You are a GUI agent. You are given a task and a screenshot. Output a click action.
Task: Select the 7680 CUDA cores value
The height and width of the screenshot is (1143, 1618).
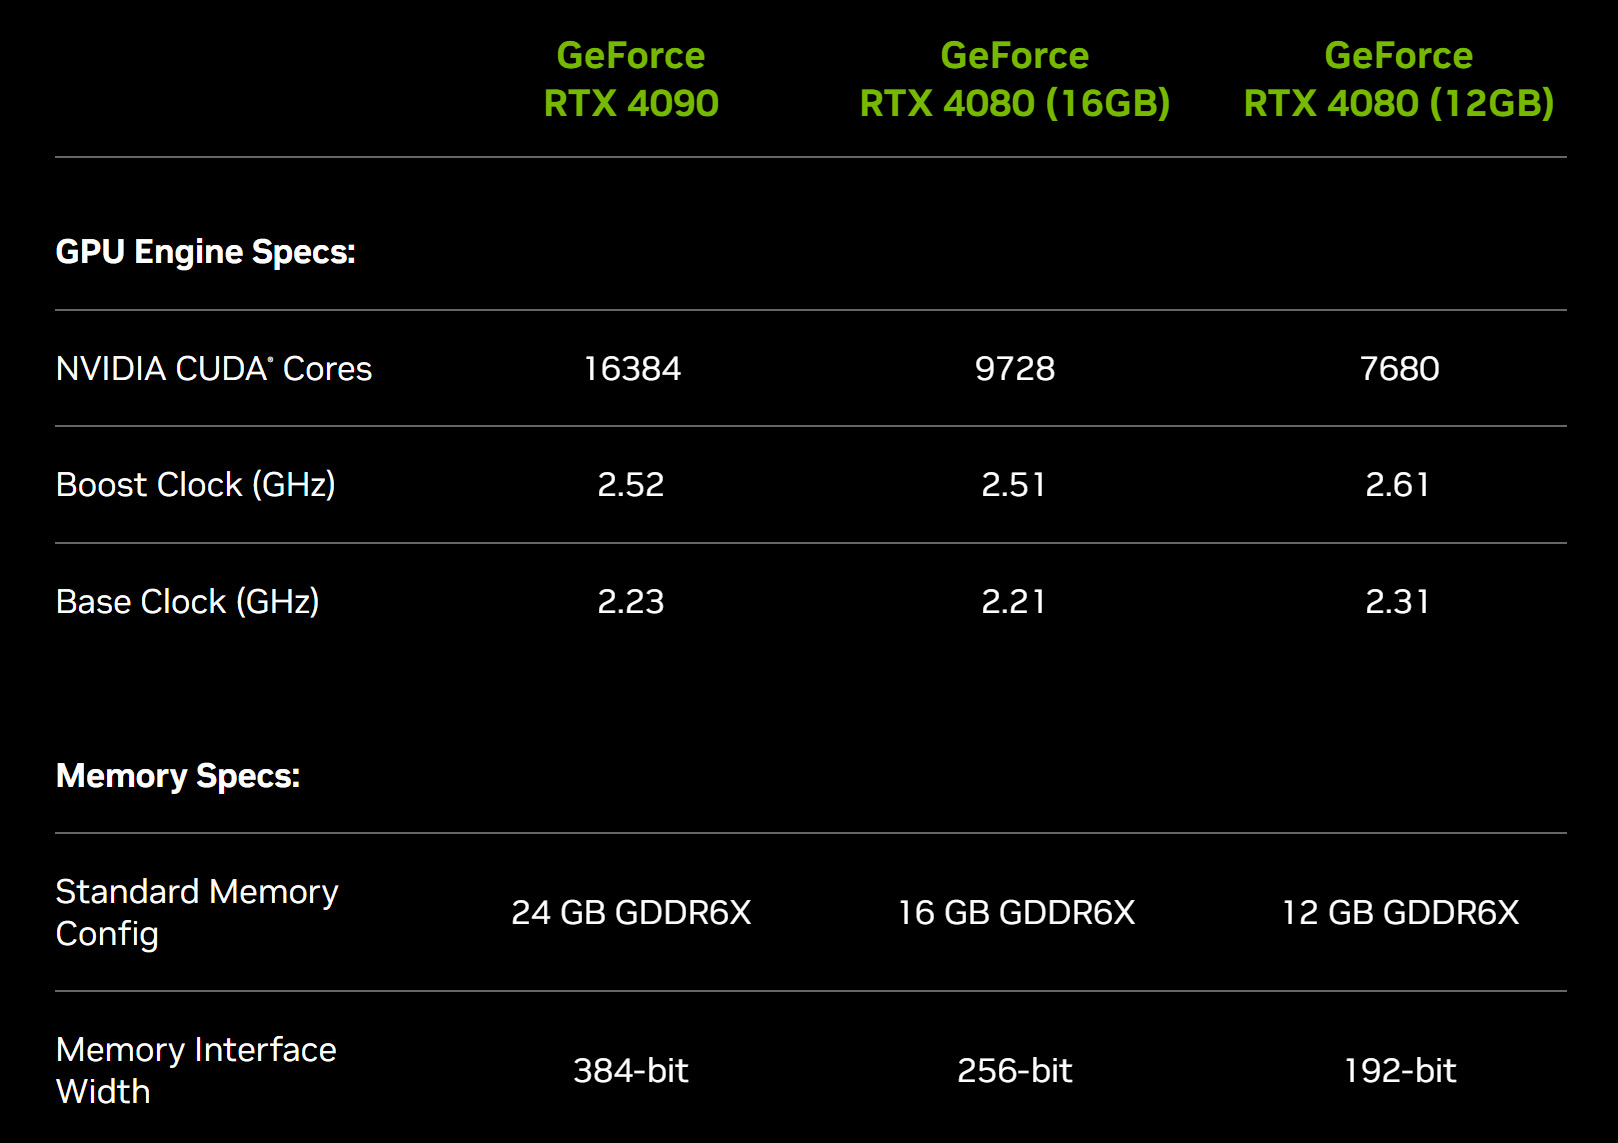click(x=1399, y=369)
